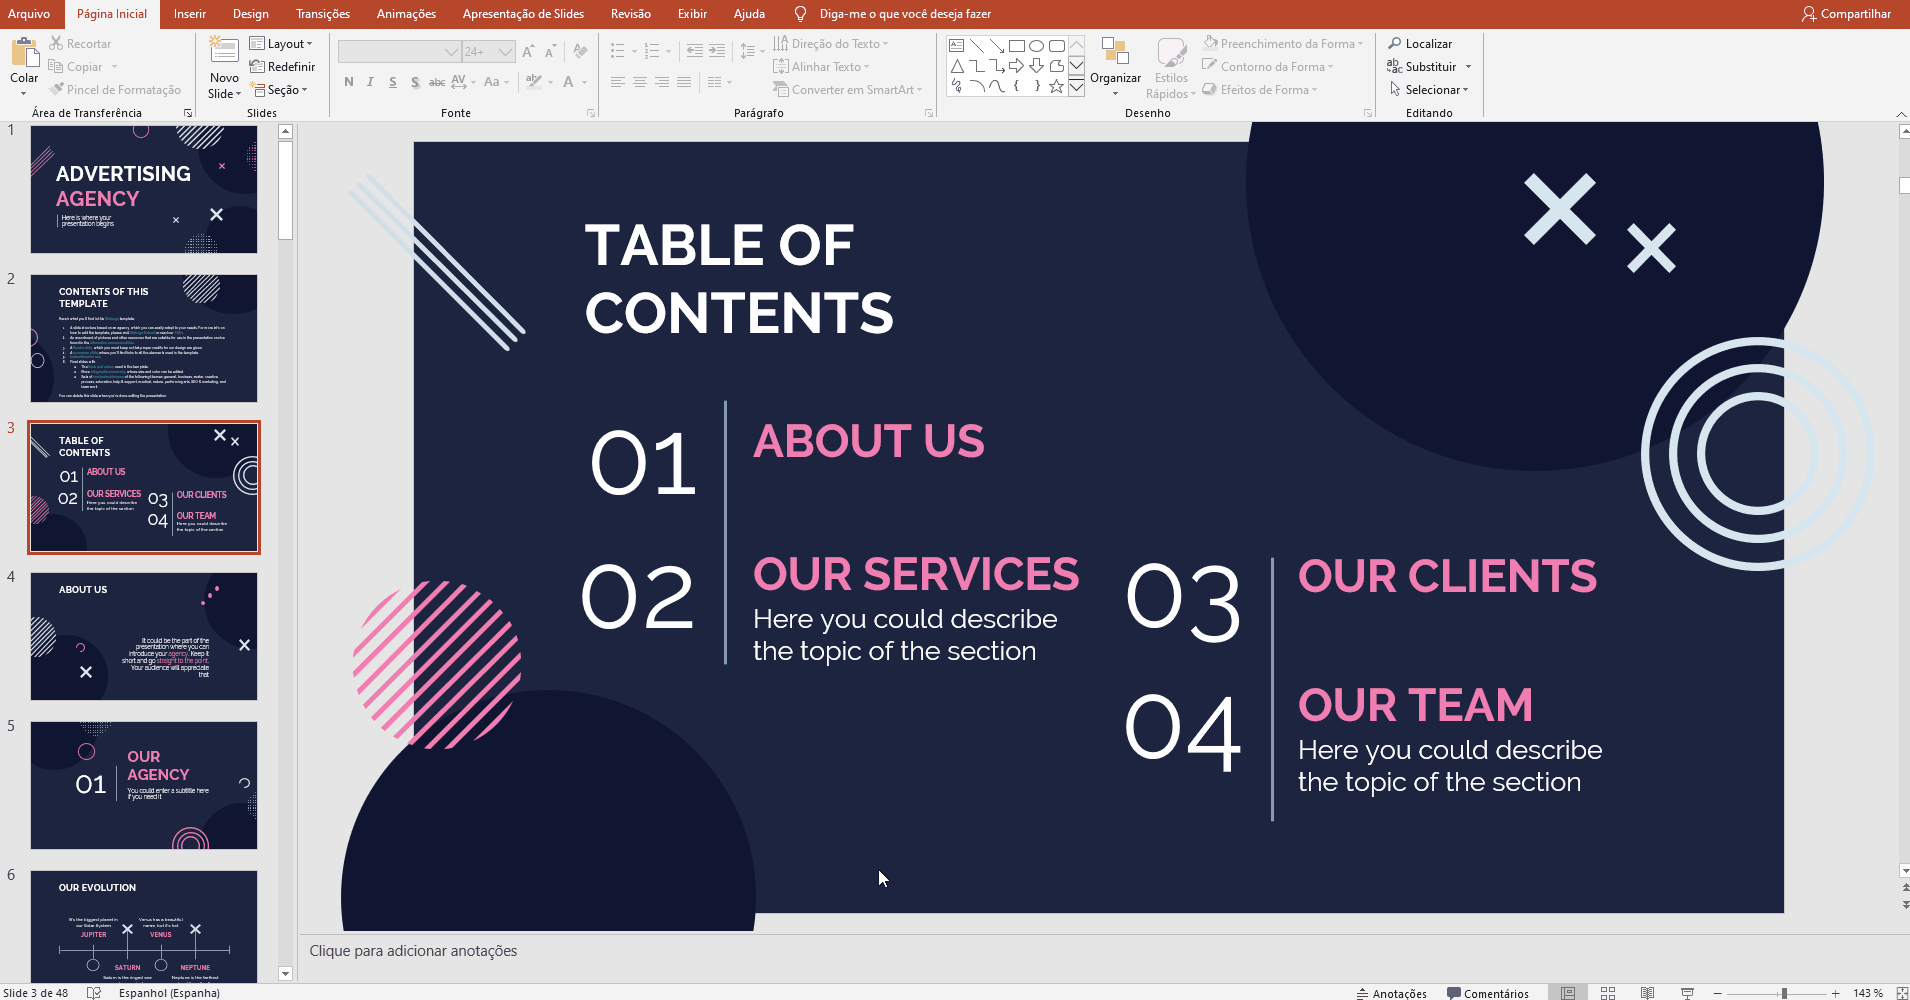Screen dimensions: 1910x1000
Task: Switch to the Design tab
Action: [251, 14]
